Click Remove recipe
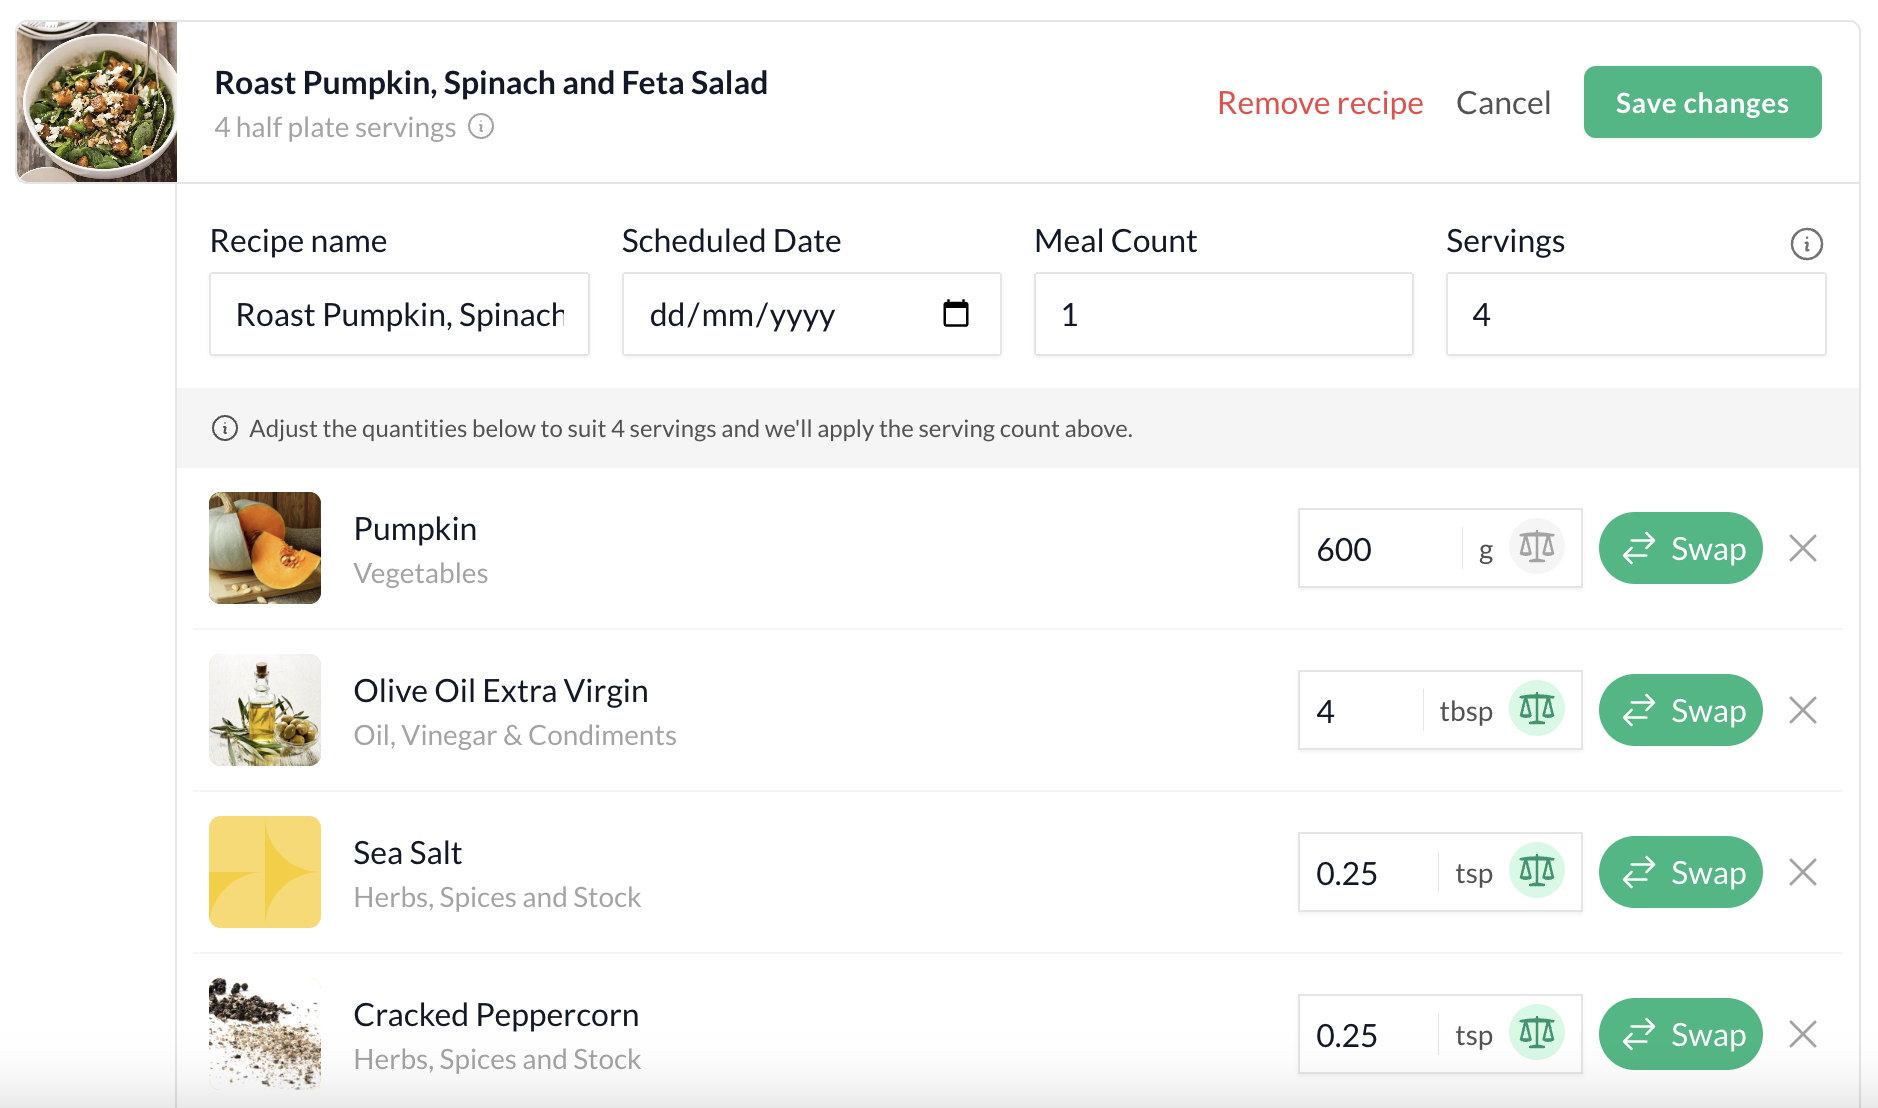This screenshot has width=1878, height=1108. [x=1320, y=103]
